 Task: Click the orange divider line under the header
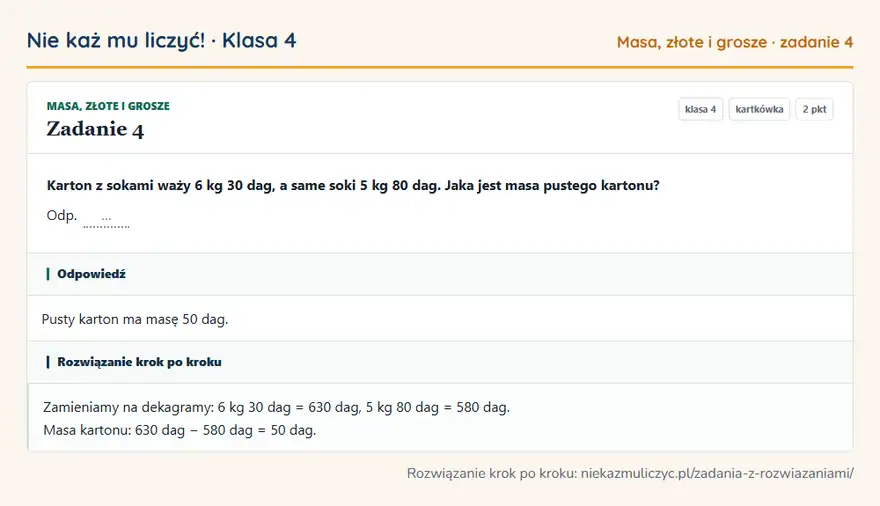coord(440,67)
